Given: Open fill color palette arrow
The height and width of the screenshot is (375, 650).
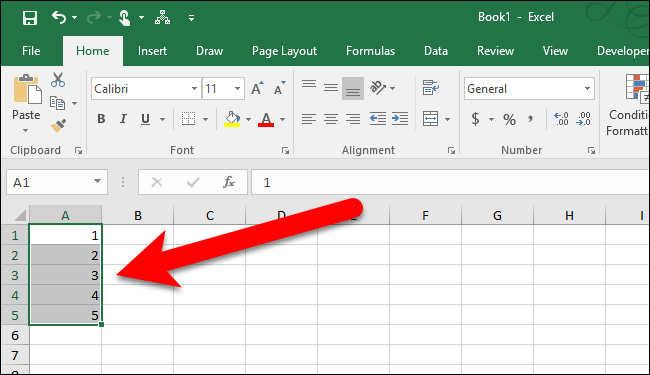Looking at the screenshot, I should (248, 120).
